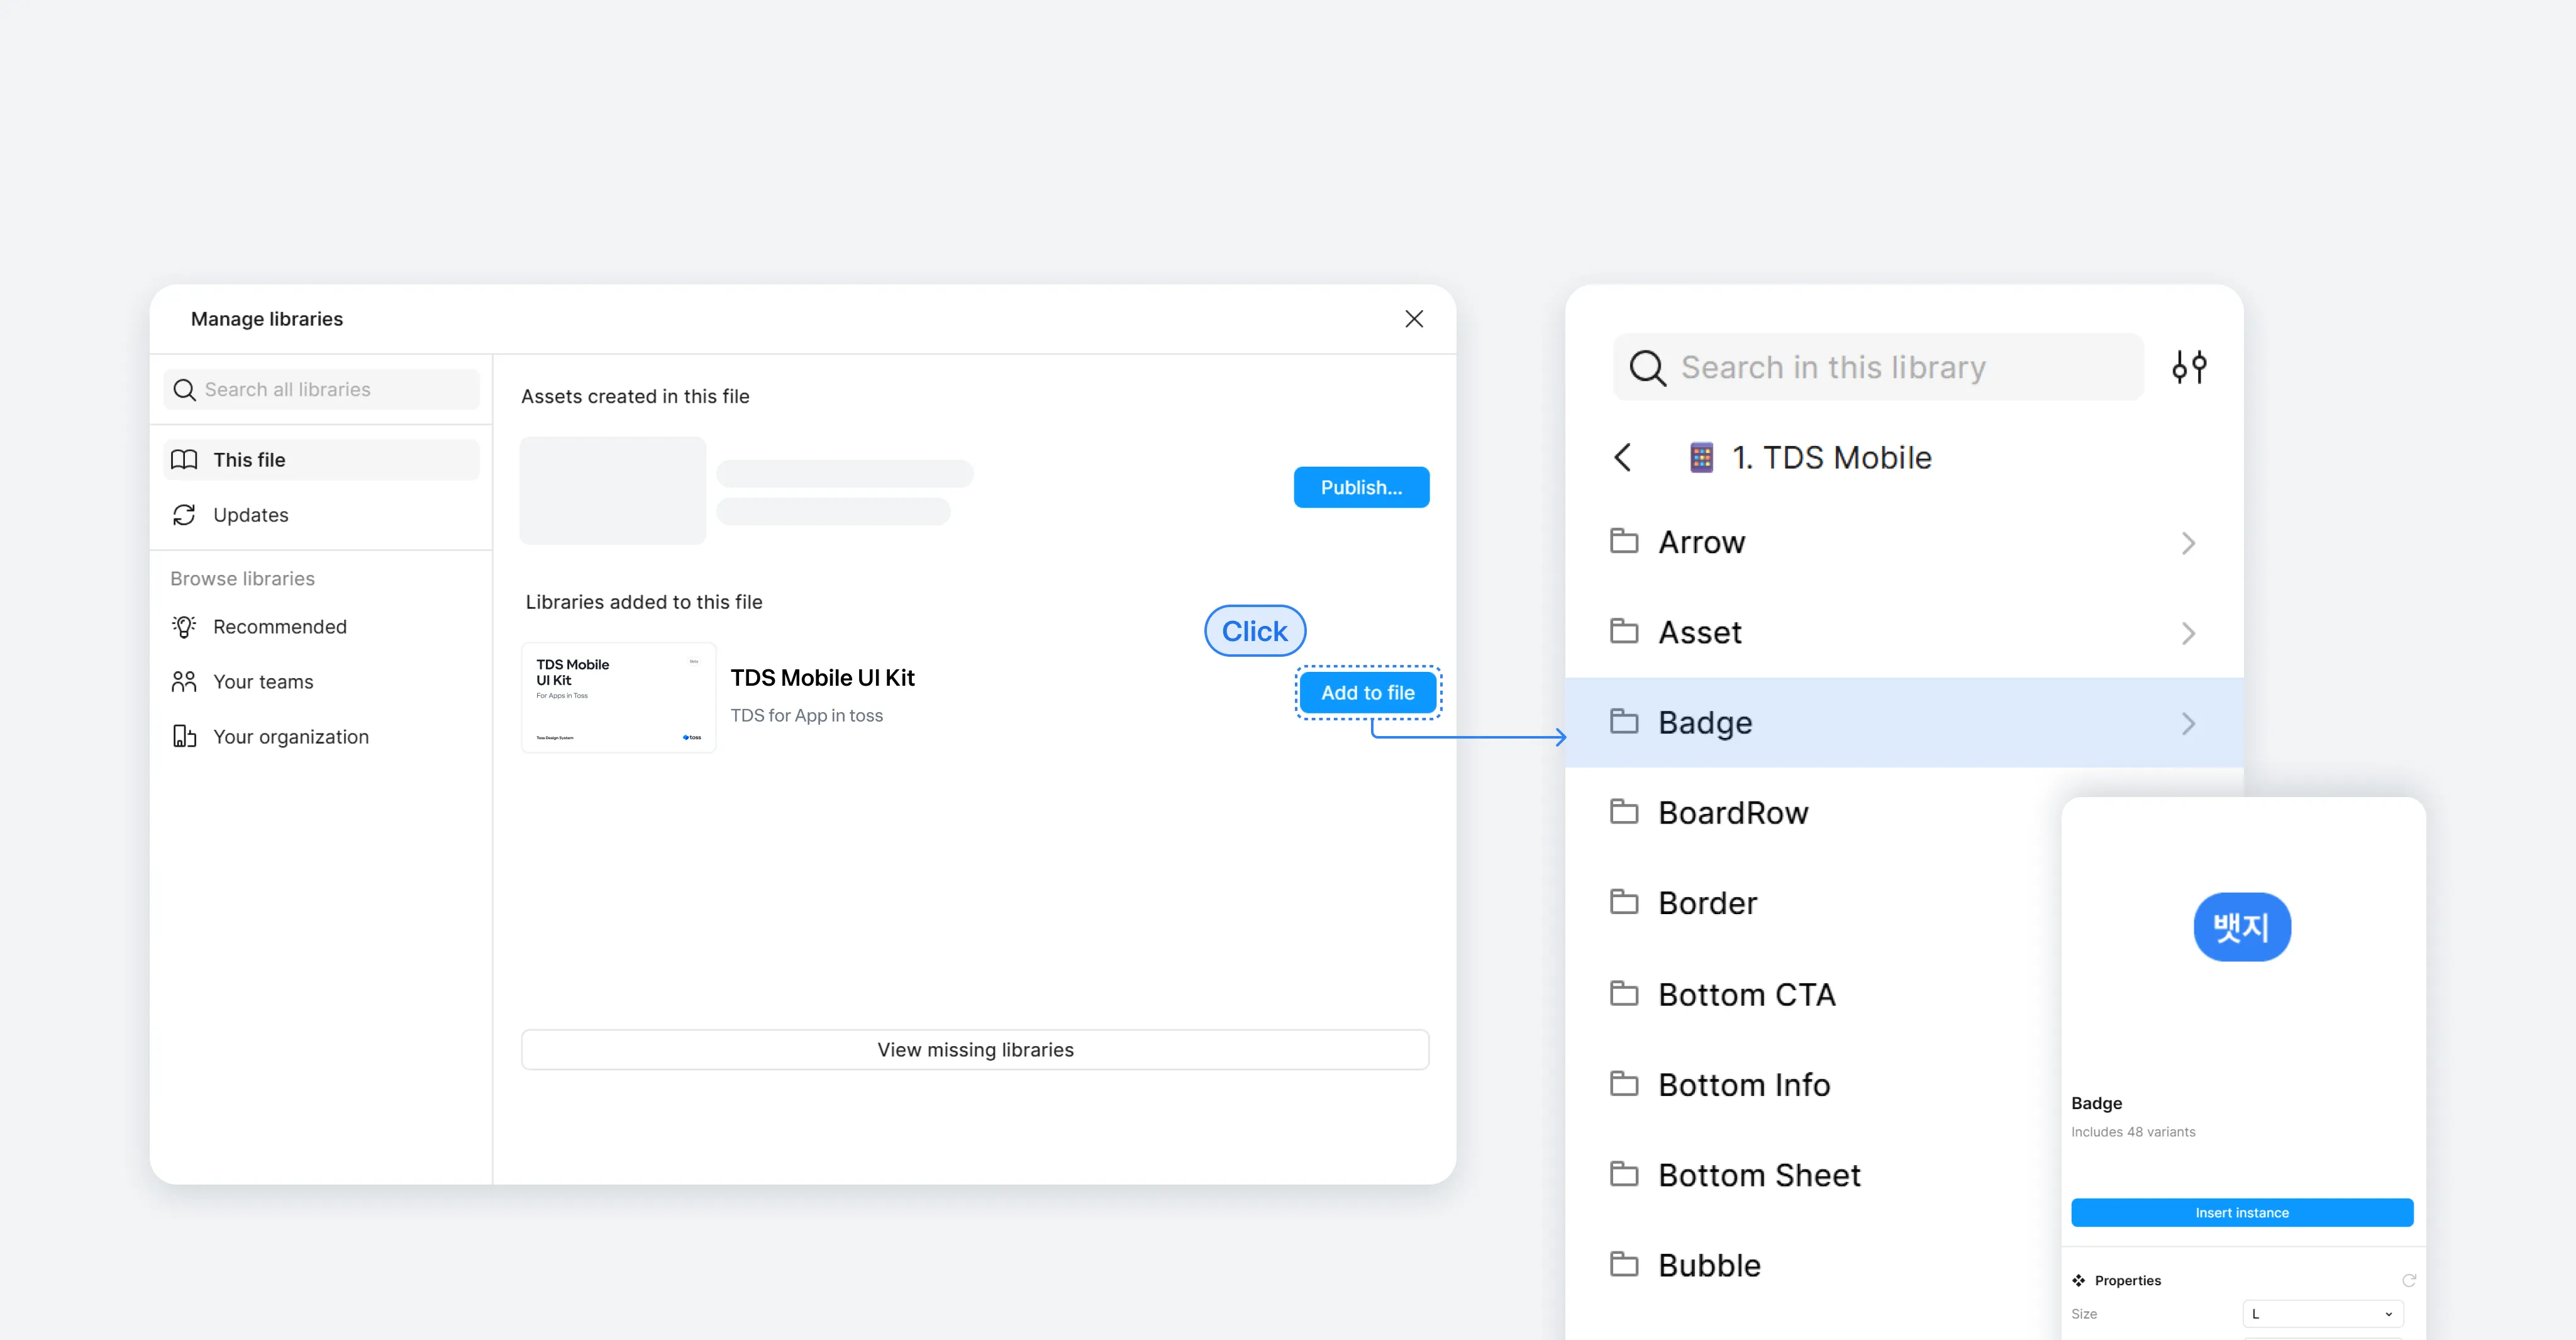Open the Updates section
The height and width of the screenshot is (1340, 2576).
[x=250, y=515]
